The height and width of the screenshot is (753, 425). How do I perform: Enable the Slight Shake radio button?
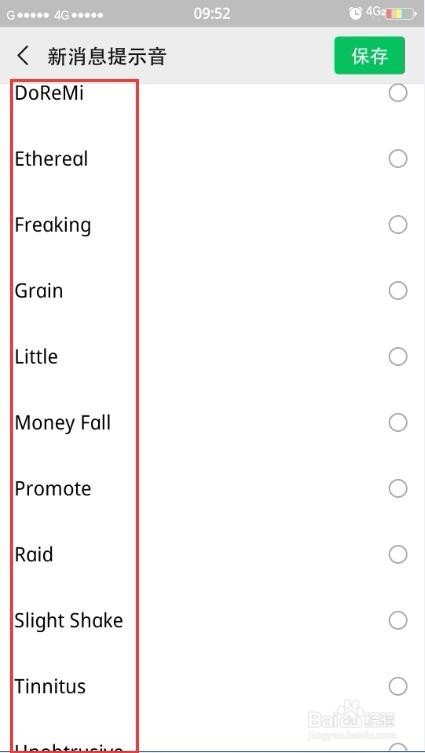tap(398, 620)
